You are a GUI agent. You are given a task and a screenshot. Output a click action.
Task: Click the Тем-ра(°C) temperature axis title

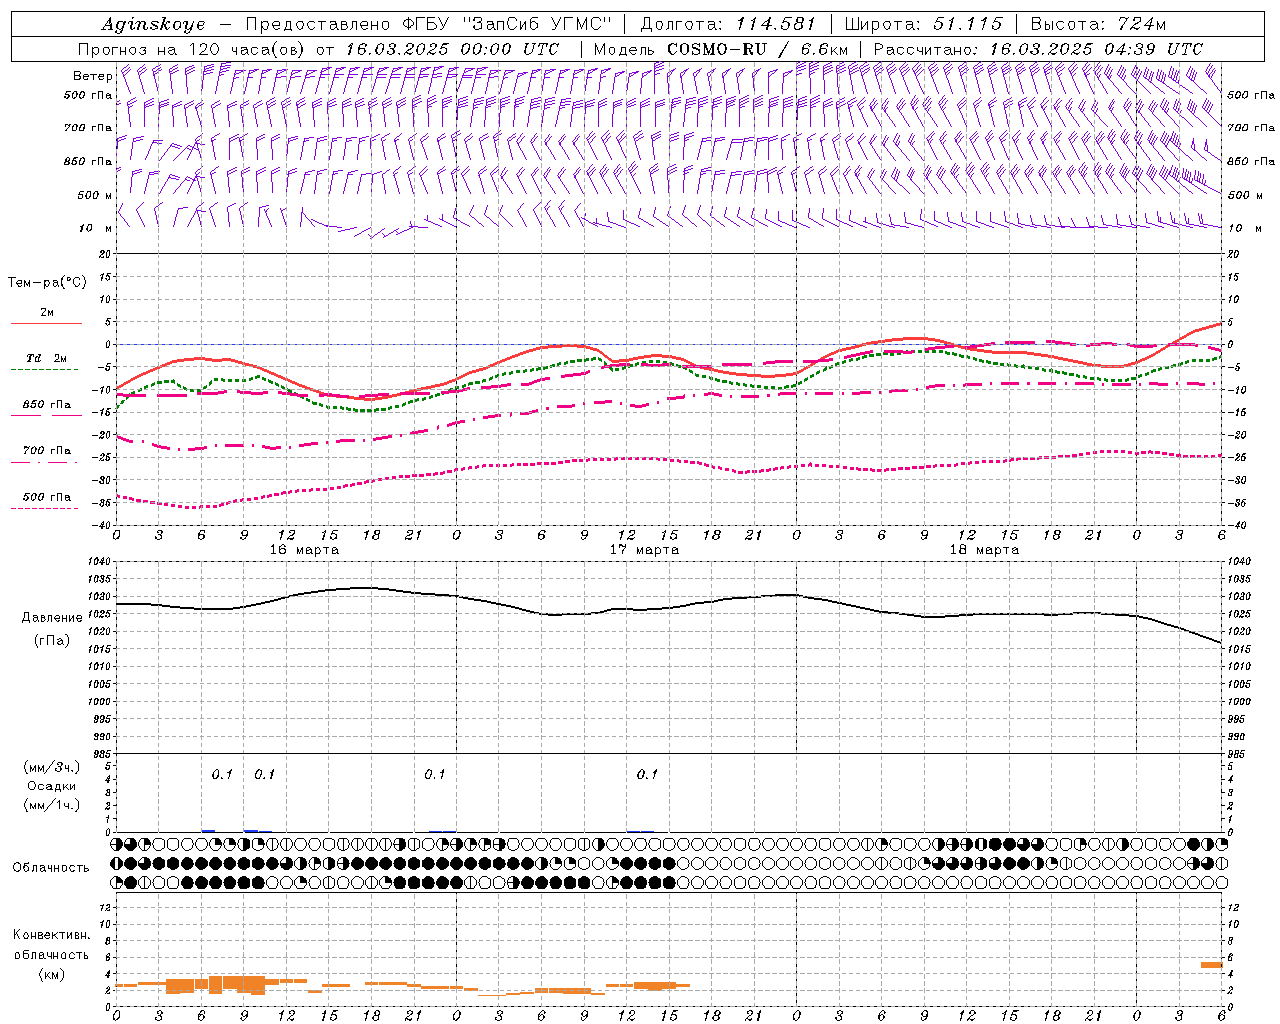point(47,283)
